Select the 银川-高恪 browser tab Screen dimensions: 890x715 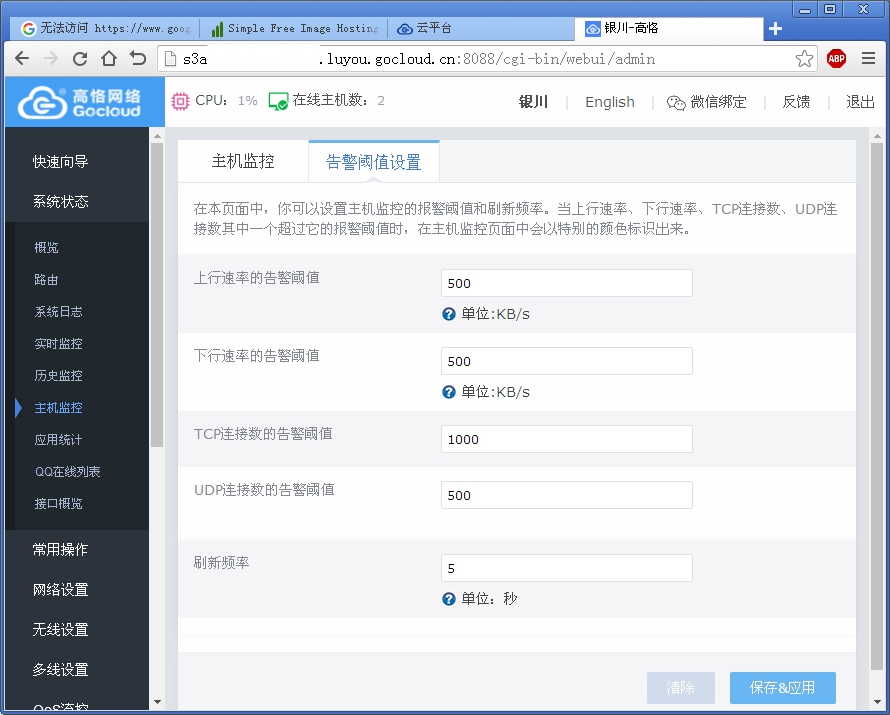[x=669, y=28]
